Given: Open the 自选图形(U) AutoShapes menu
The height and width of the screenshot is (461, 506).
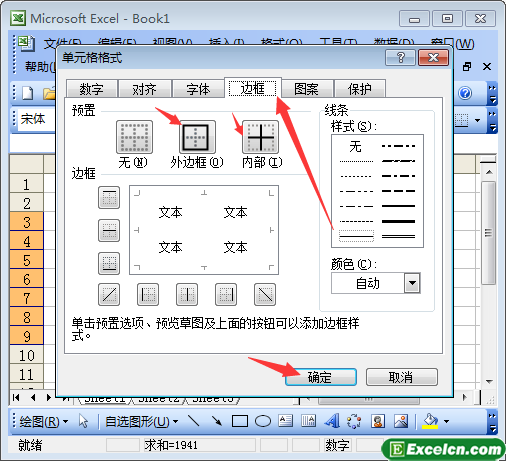Looking at the screenshot, I should [x=141, y=422].
